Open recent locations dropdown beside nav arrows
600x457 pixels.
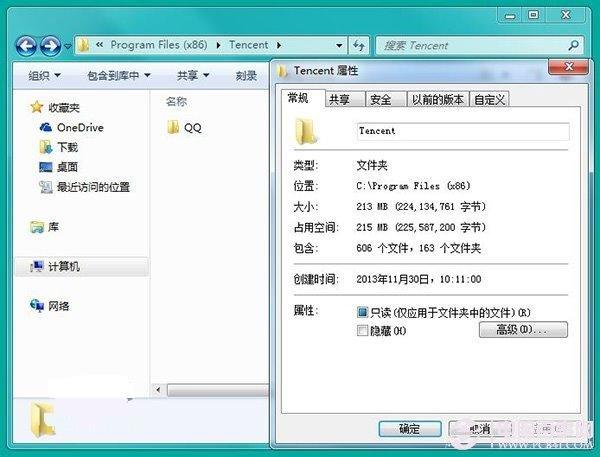pyautogui.click(x=67, y=46)
